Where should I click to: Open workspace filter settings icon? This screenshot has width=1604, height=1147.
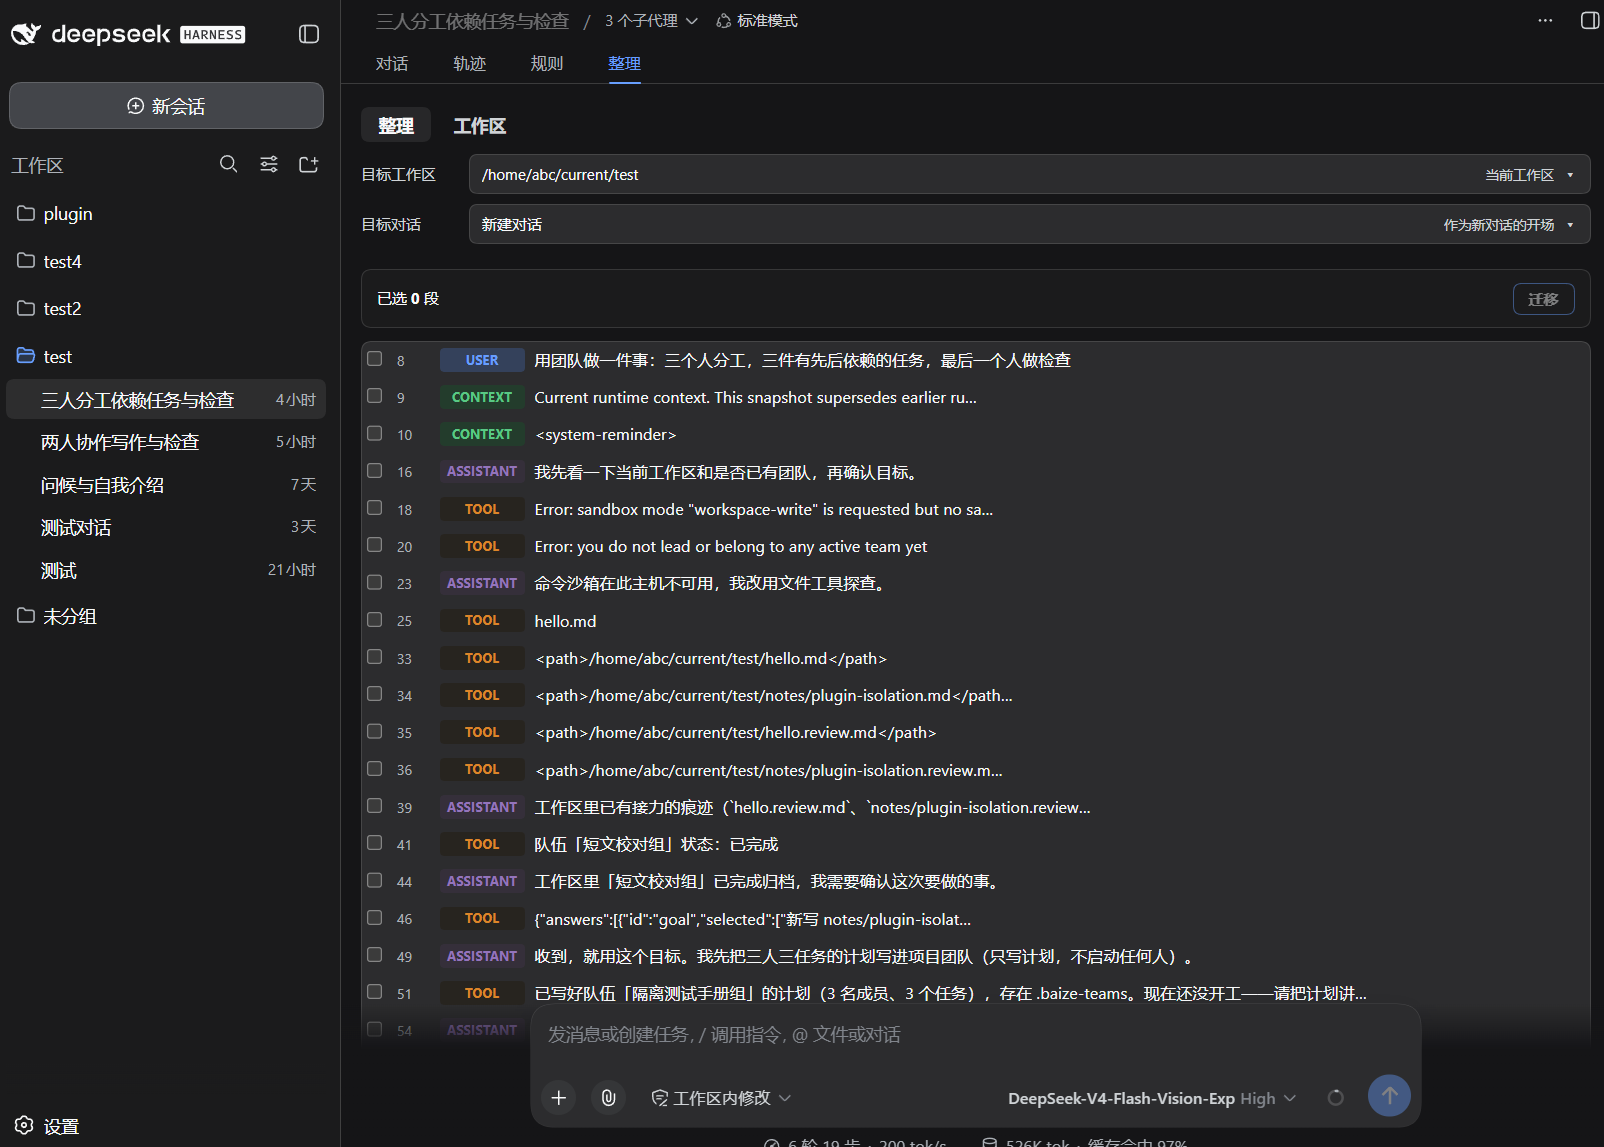tap(269, 164)
